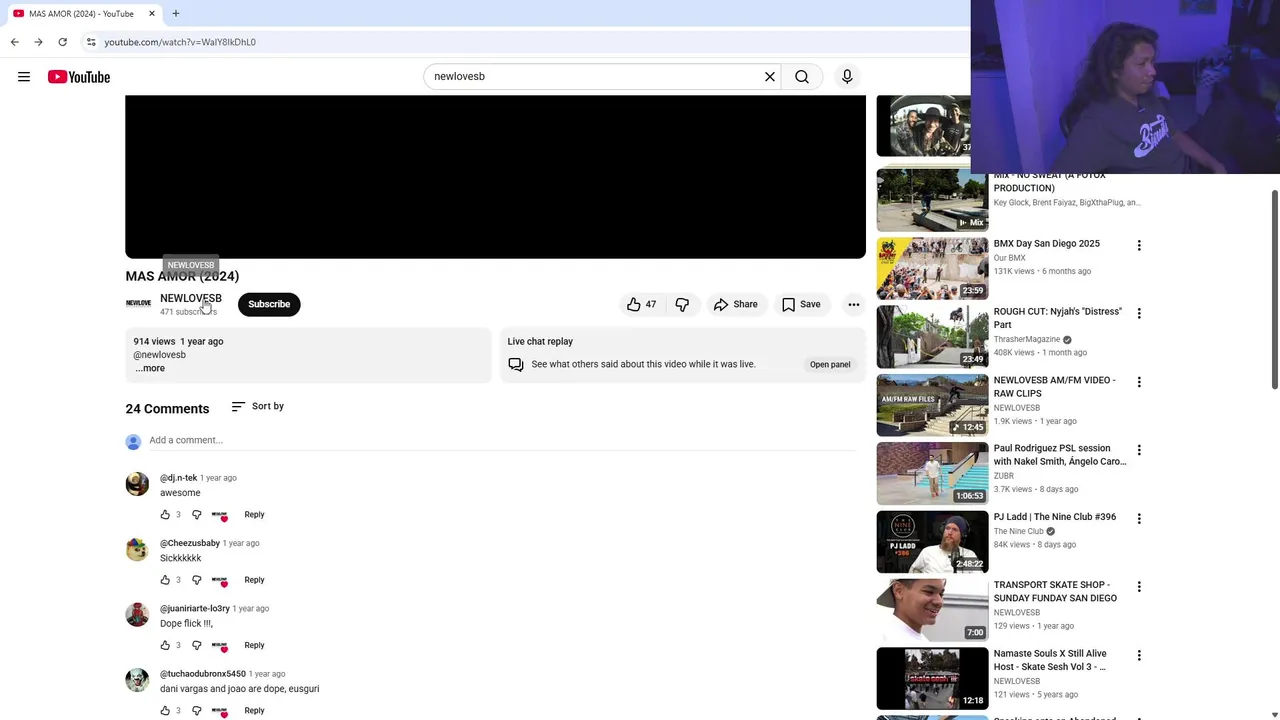1280x720 pixels.
Task: Reply to the @juaniriarte-lo3ry comment
Action: tap(254, 645)
